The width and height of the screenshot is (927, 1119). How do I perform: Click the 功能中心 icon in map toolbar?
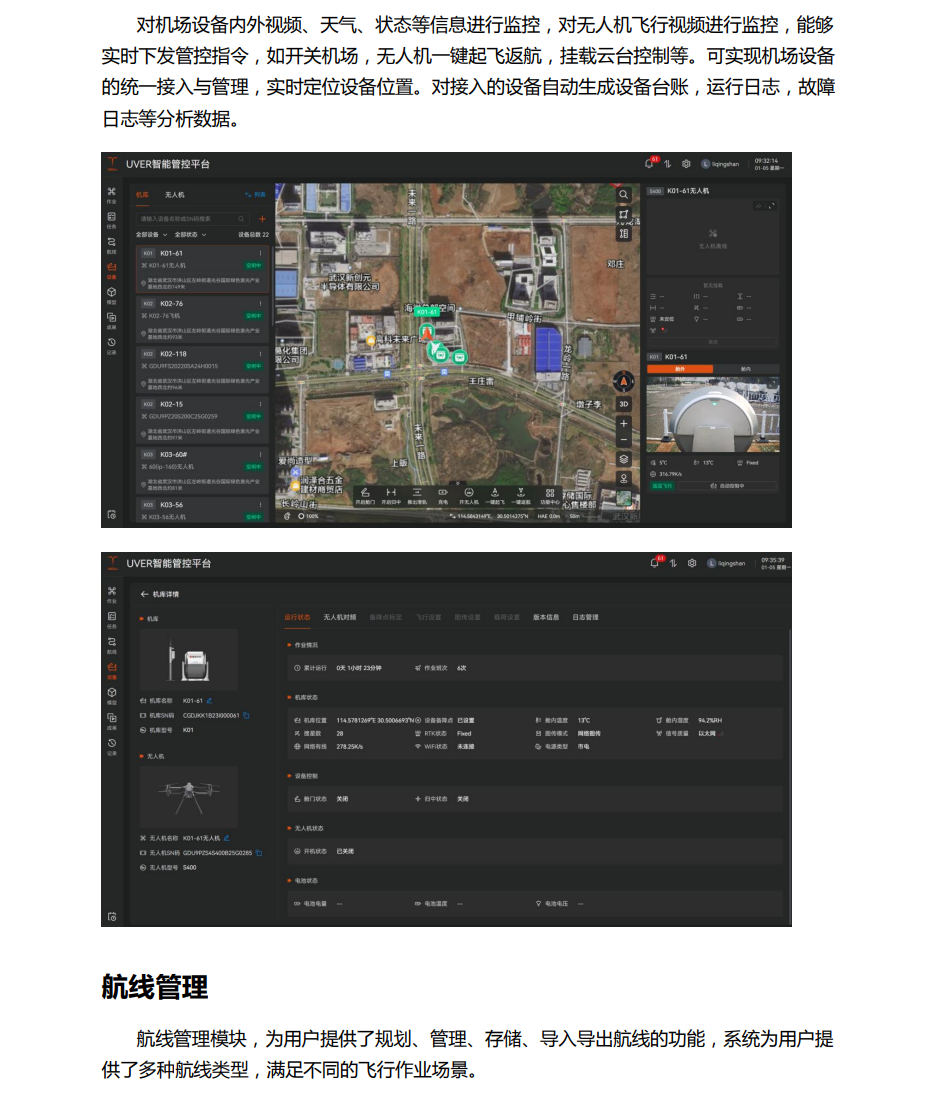[x=549, y=494]
